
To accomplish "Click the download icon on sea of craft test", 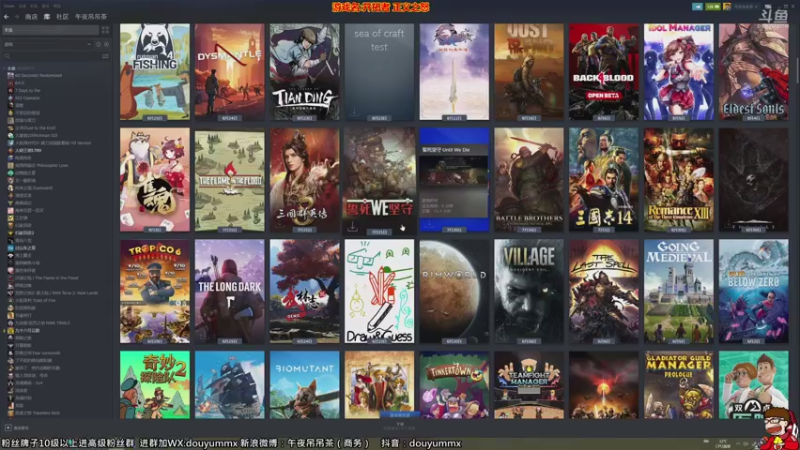I will (354, 111).
